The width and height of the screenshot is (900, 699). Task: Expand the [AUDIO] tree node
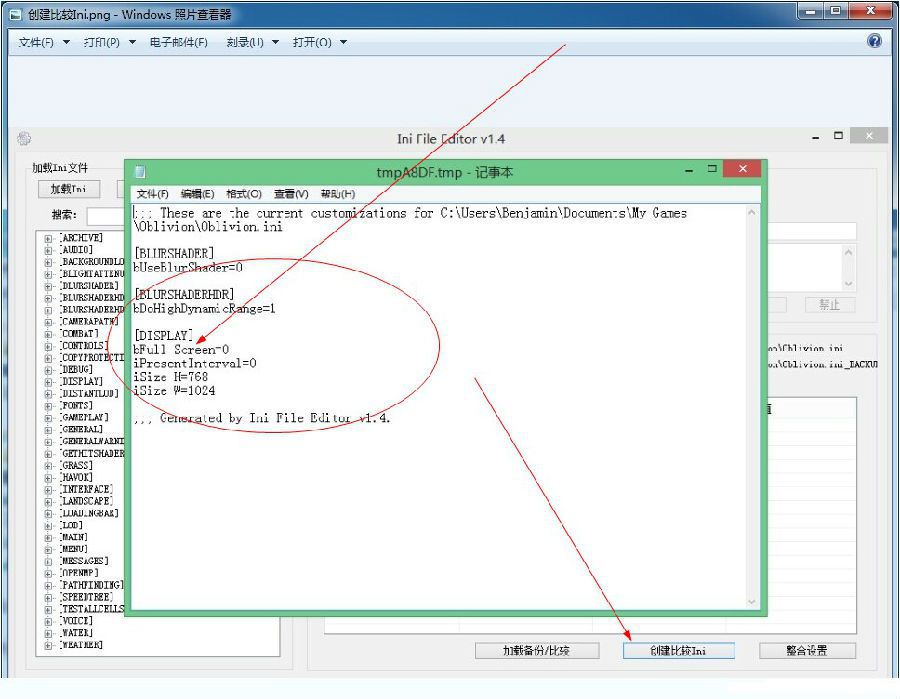point(48,250)
